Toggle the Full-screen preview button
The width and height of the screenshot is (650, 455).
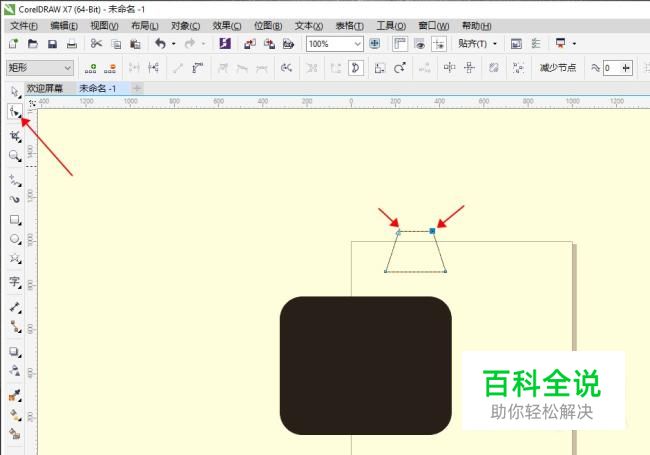(375, 44)
